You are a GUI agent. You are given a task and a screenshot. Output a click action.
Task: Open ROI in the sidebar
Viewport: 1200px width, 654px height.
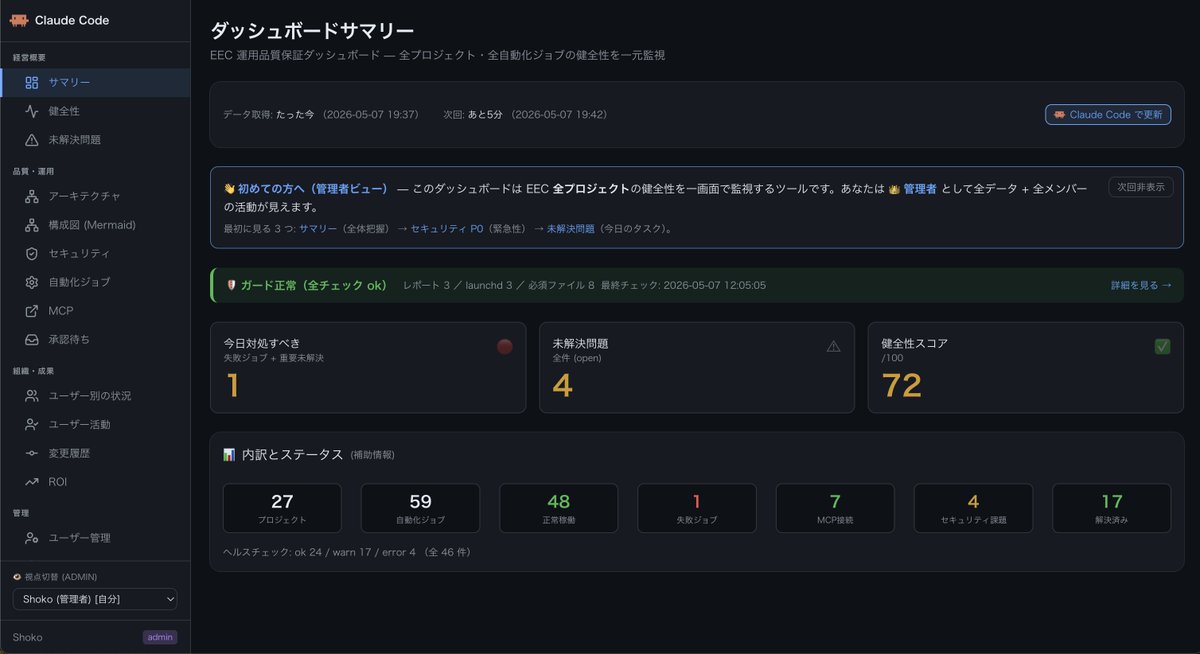click(x=95, y=482)
